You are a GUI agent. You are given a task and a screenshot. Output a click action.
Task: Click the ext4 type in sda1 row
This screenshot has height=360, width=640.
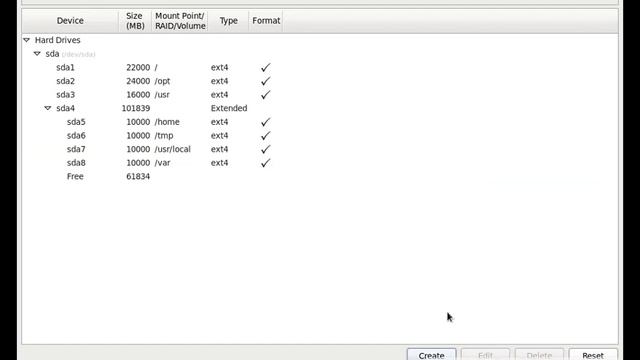[220, 67]
